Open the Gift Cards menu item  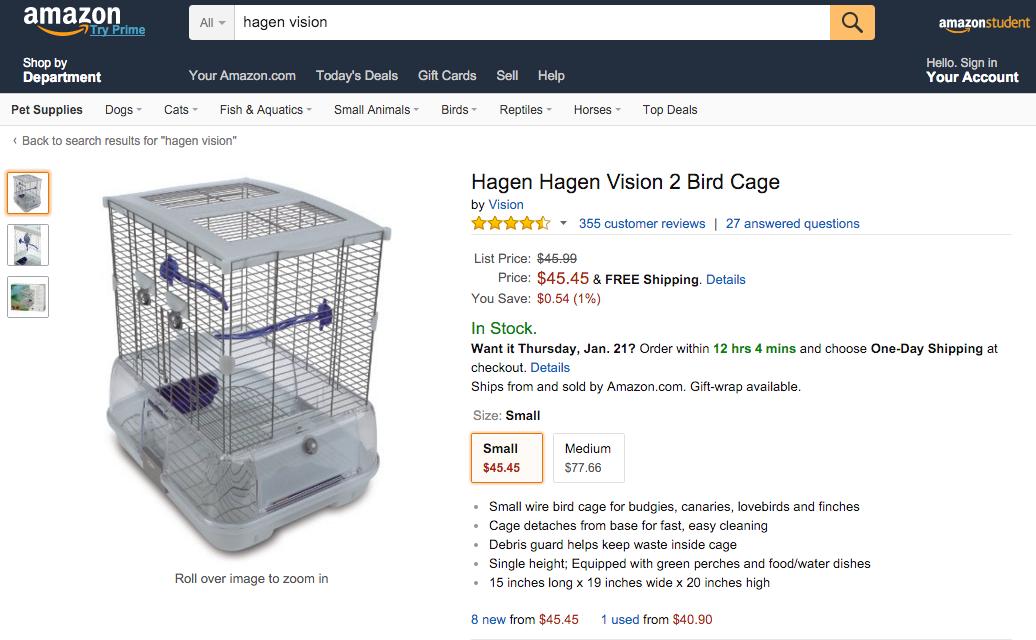447,75
